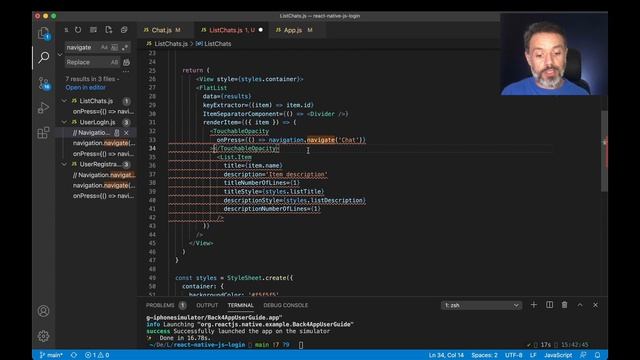The height and width of the screenshot is (360, 640).
Task: Clear the search results
Action: click(93, 30)
